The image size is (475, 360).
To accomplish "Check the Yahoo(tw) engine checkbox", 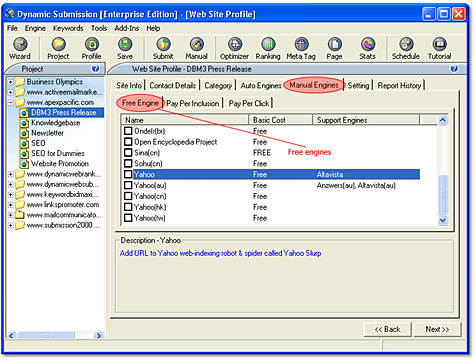I will (128, 218).
